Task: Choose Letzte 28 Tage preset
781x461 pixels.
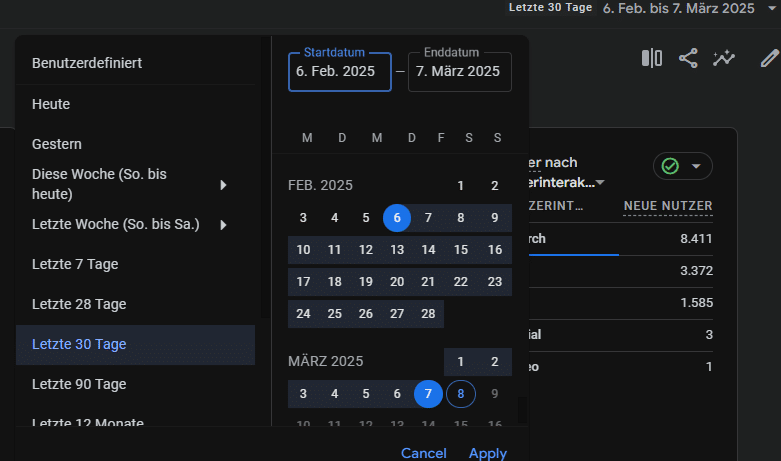Action: [x=135, y=304]
